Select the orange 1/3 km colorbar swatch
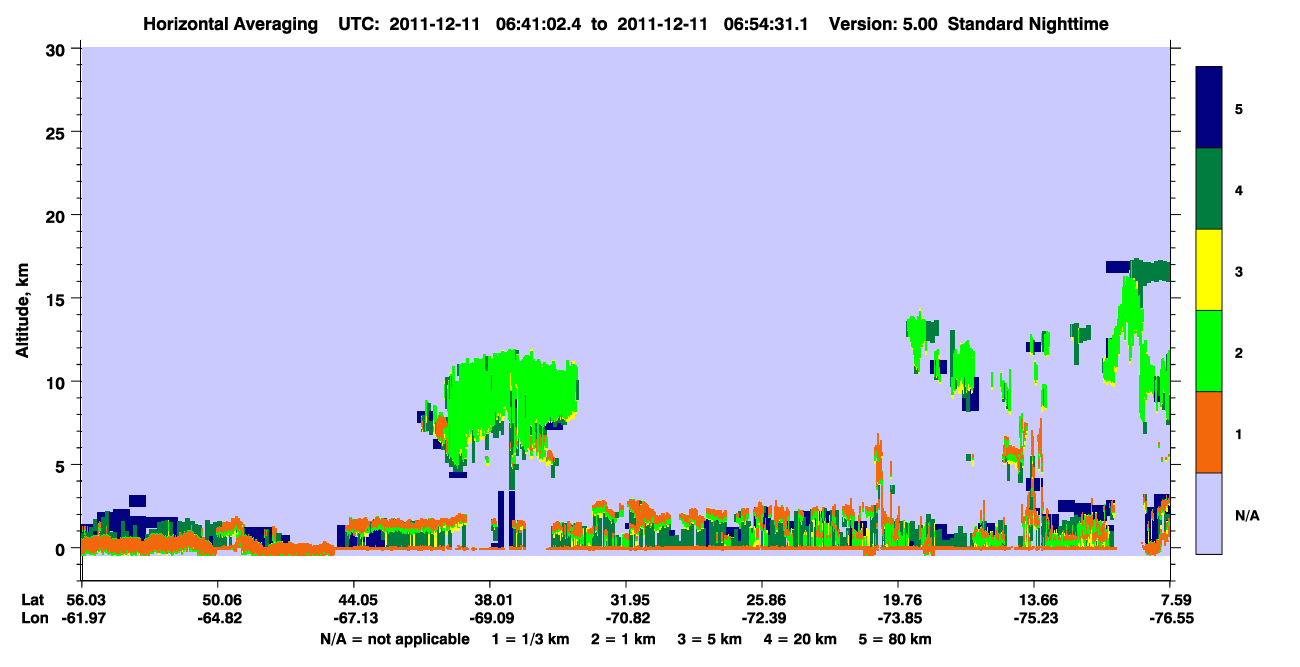This screenshot has height=667, width=1300. coord(1209,432)
